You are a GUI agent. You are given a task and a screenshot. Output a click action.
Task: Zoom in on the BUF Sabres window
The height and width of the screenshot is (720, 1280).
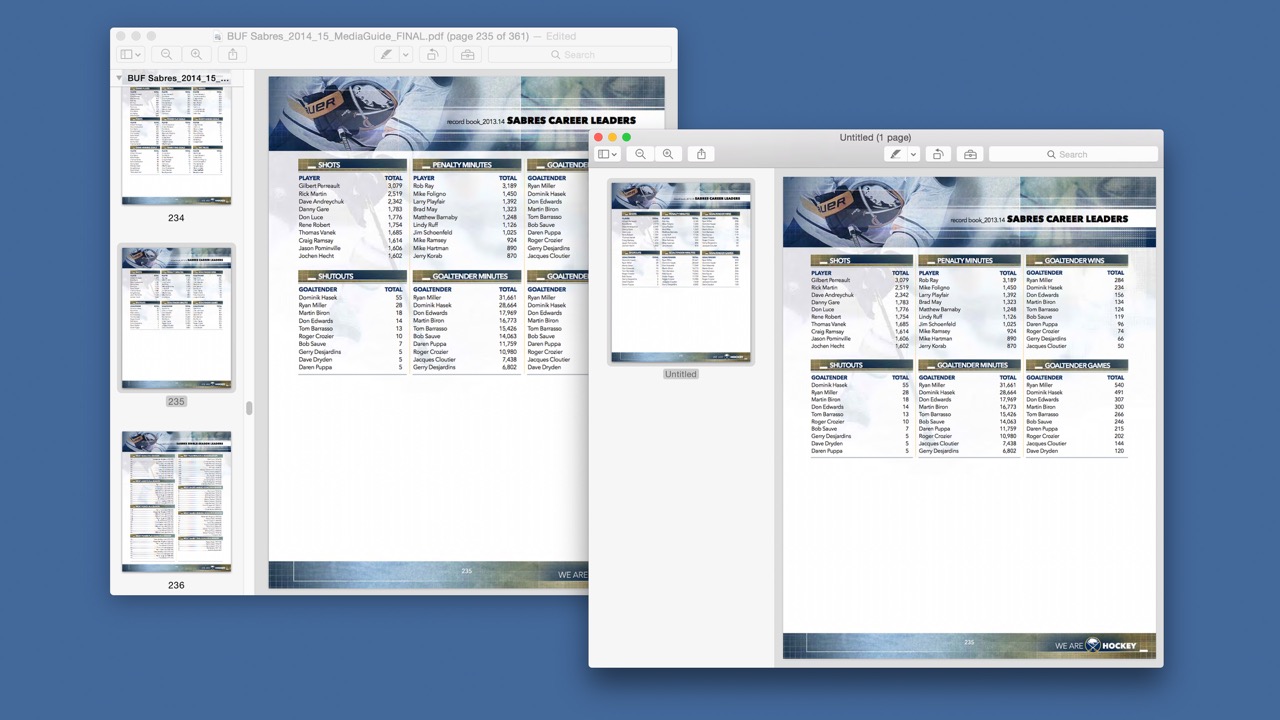pos(196,54)
